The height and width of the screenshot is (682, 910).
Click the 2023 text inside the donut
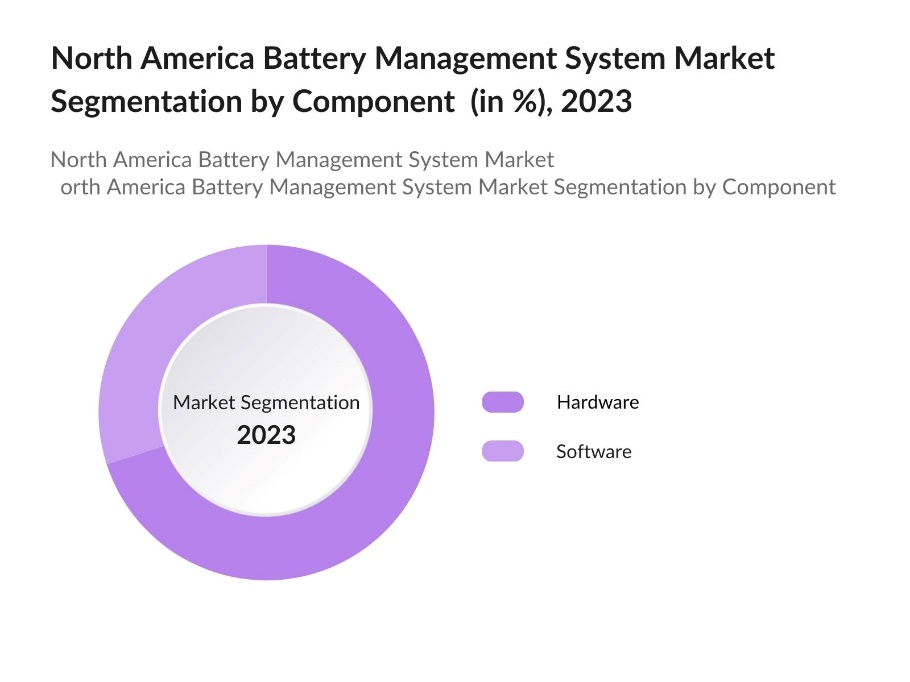(x=266, y=435)
